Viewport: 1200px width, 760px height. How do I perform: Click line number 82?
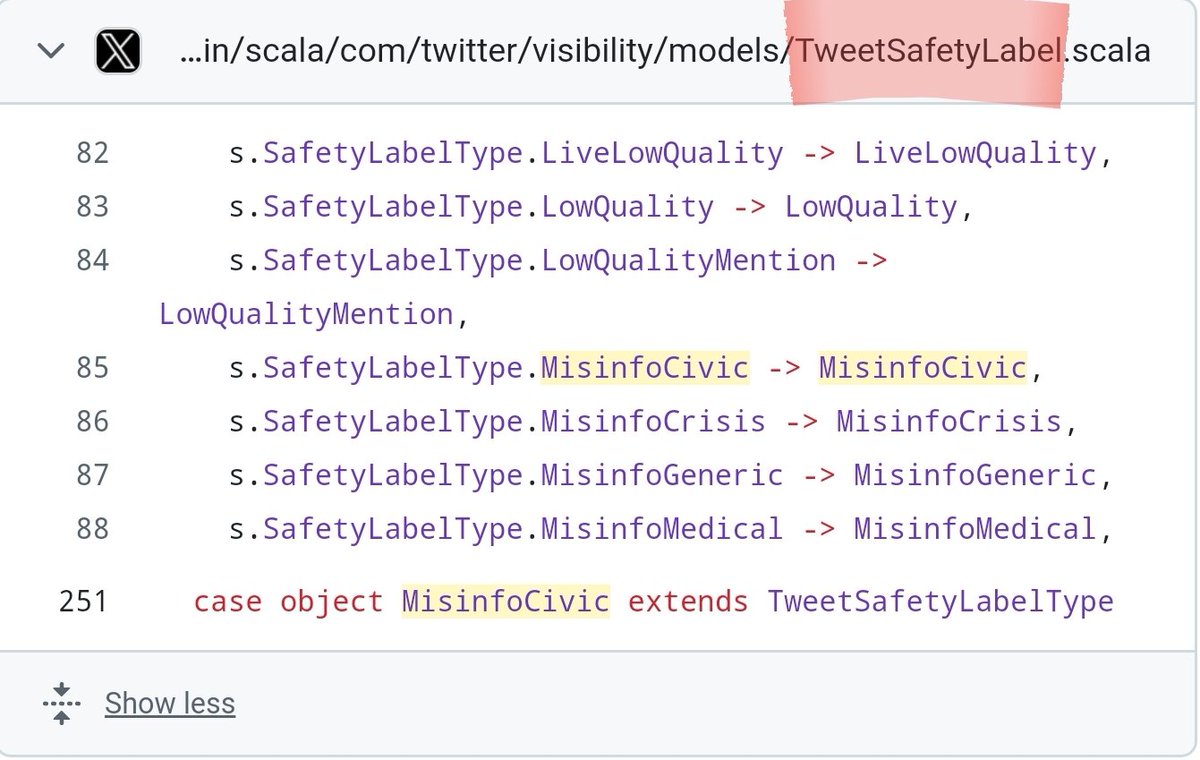tap(92, 154)
